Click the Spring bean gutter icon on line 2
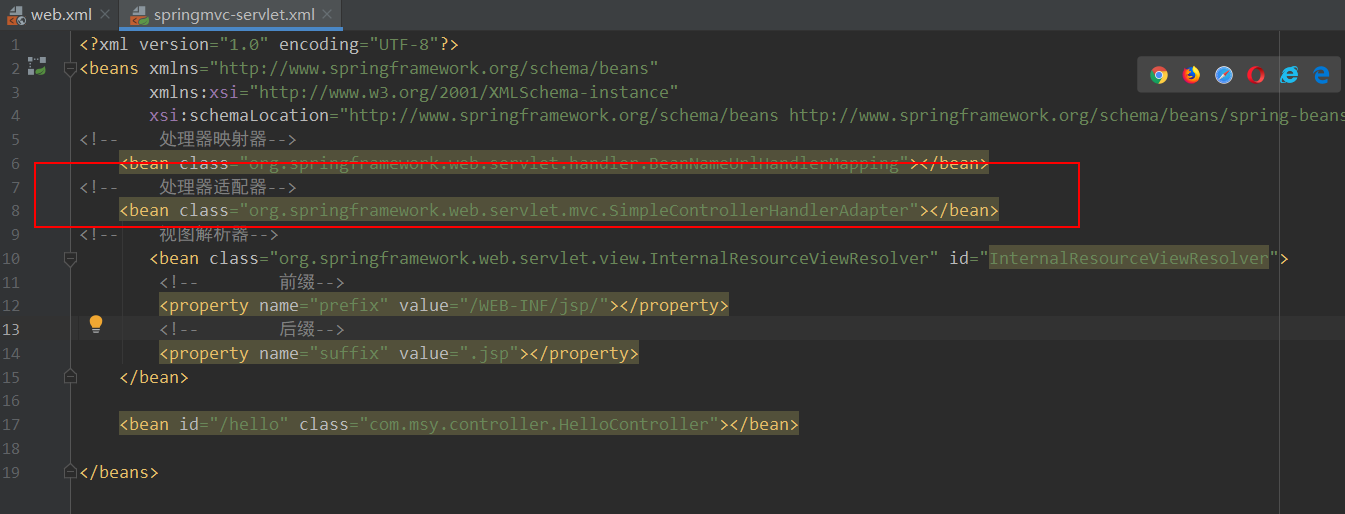 [x=37, y=67]
